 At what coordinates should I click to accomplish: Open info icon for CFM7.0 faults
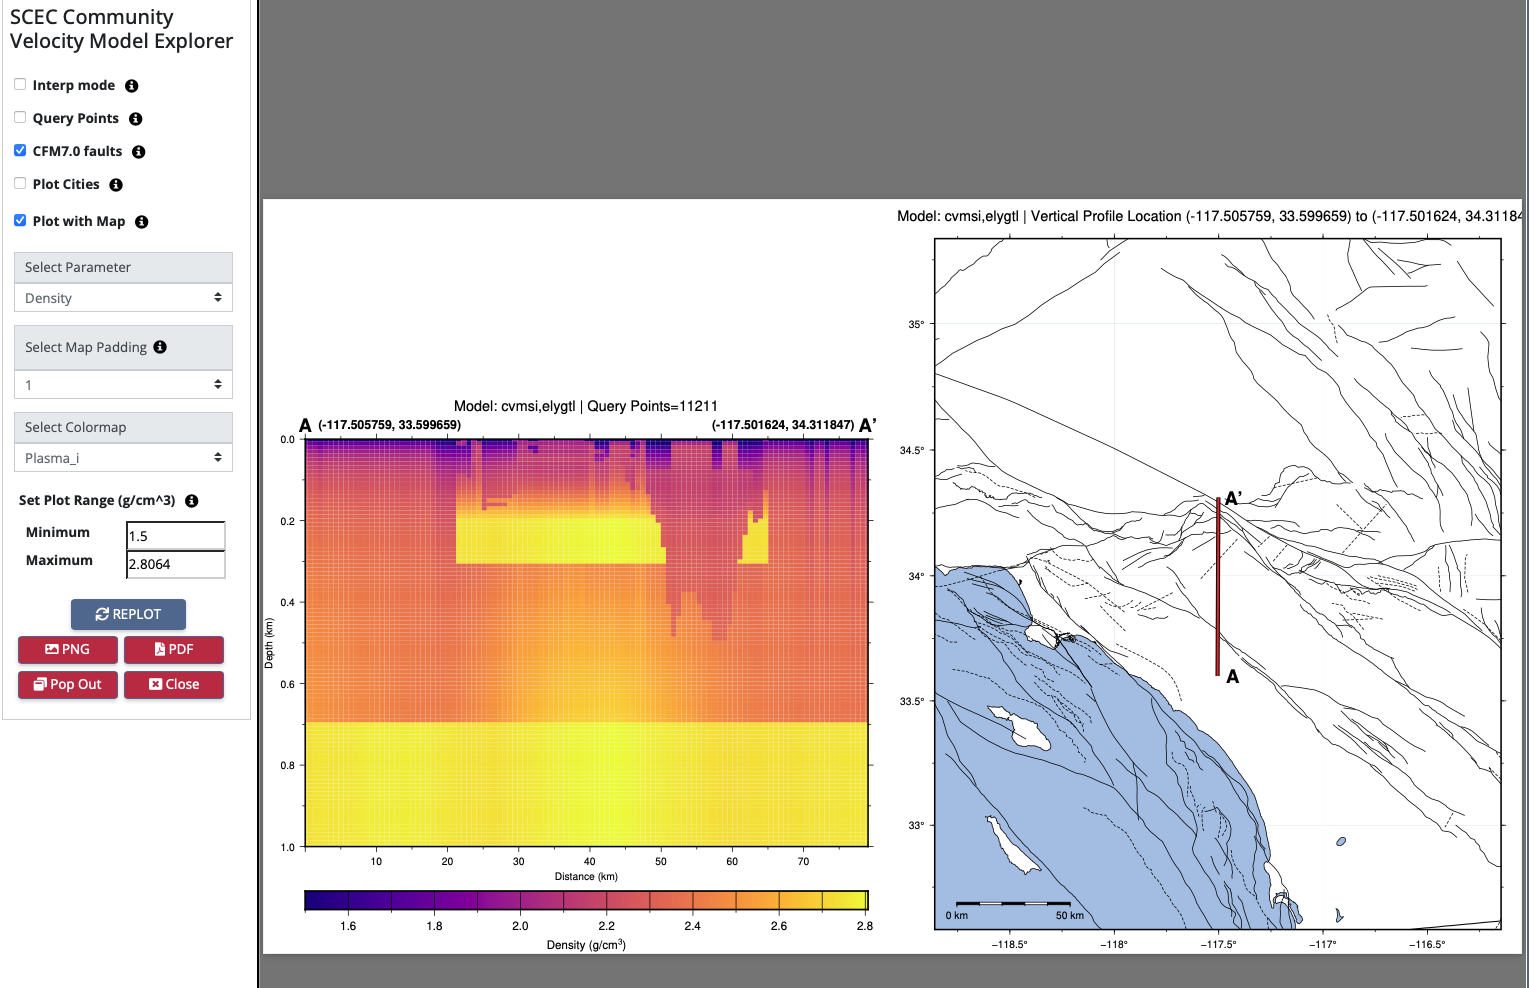click(x=138, y=152)
